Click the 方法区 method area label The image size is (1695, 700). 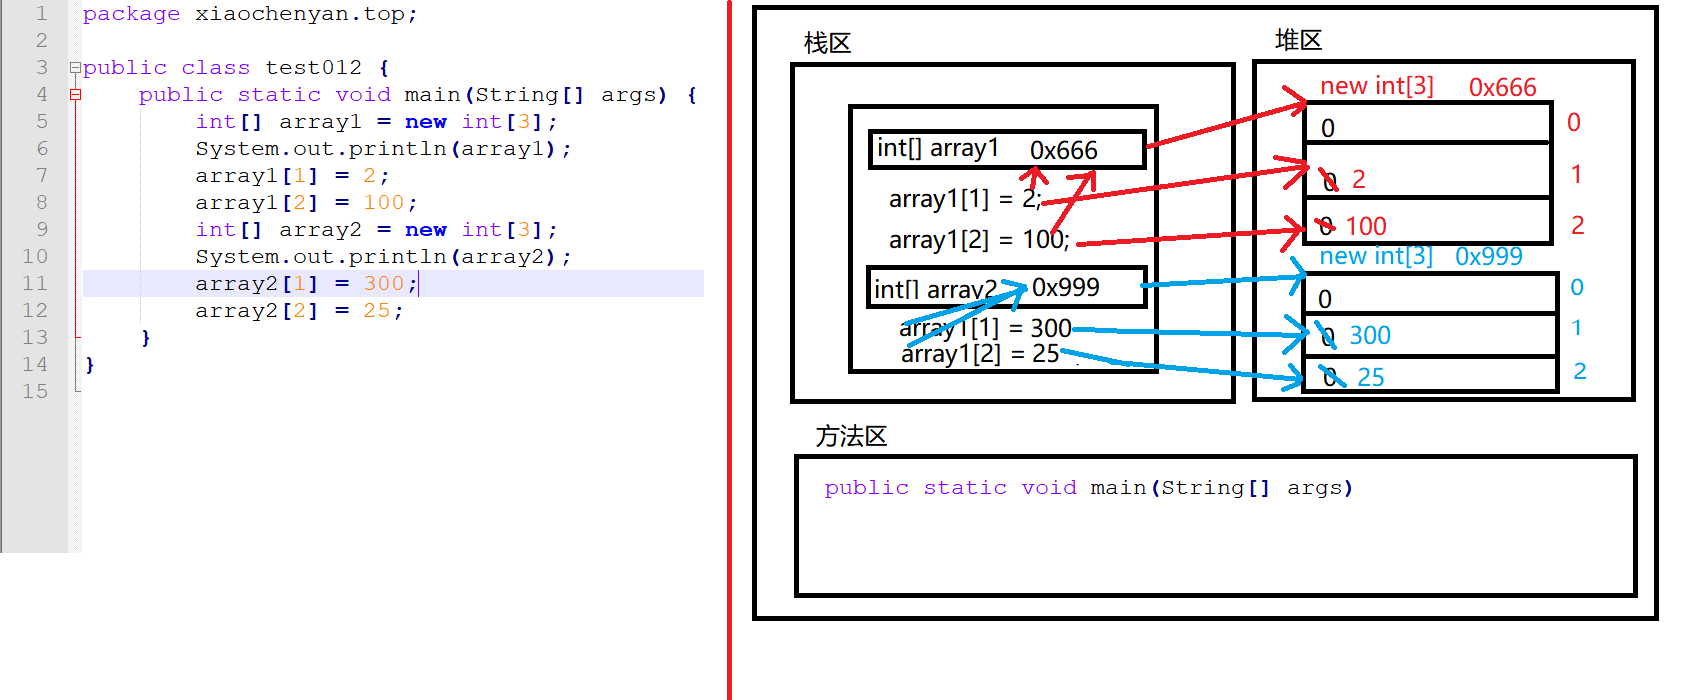point(851,436)
